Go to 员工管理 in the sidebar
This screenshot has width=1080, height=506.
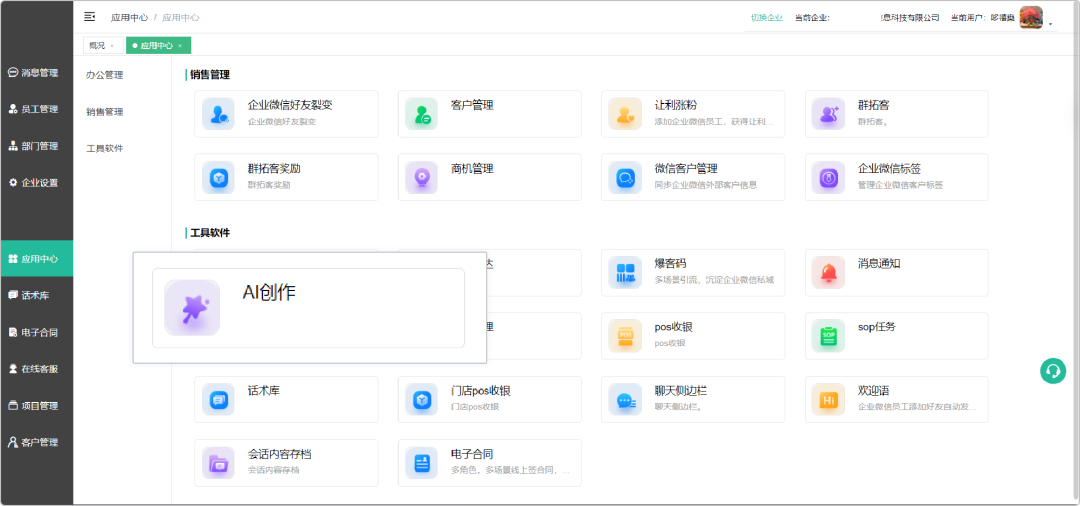(33, 109)
